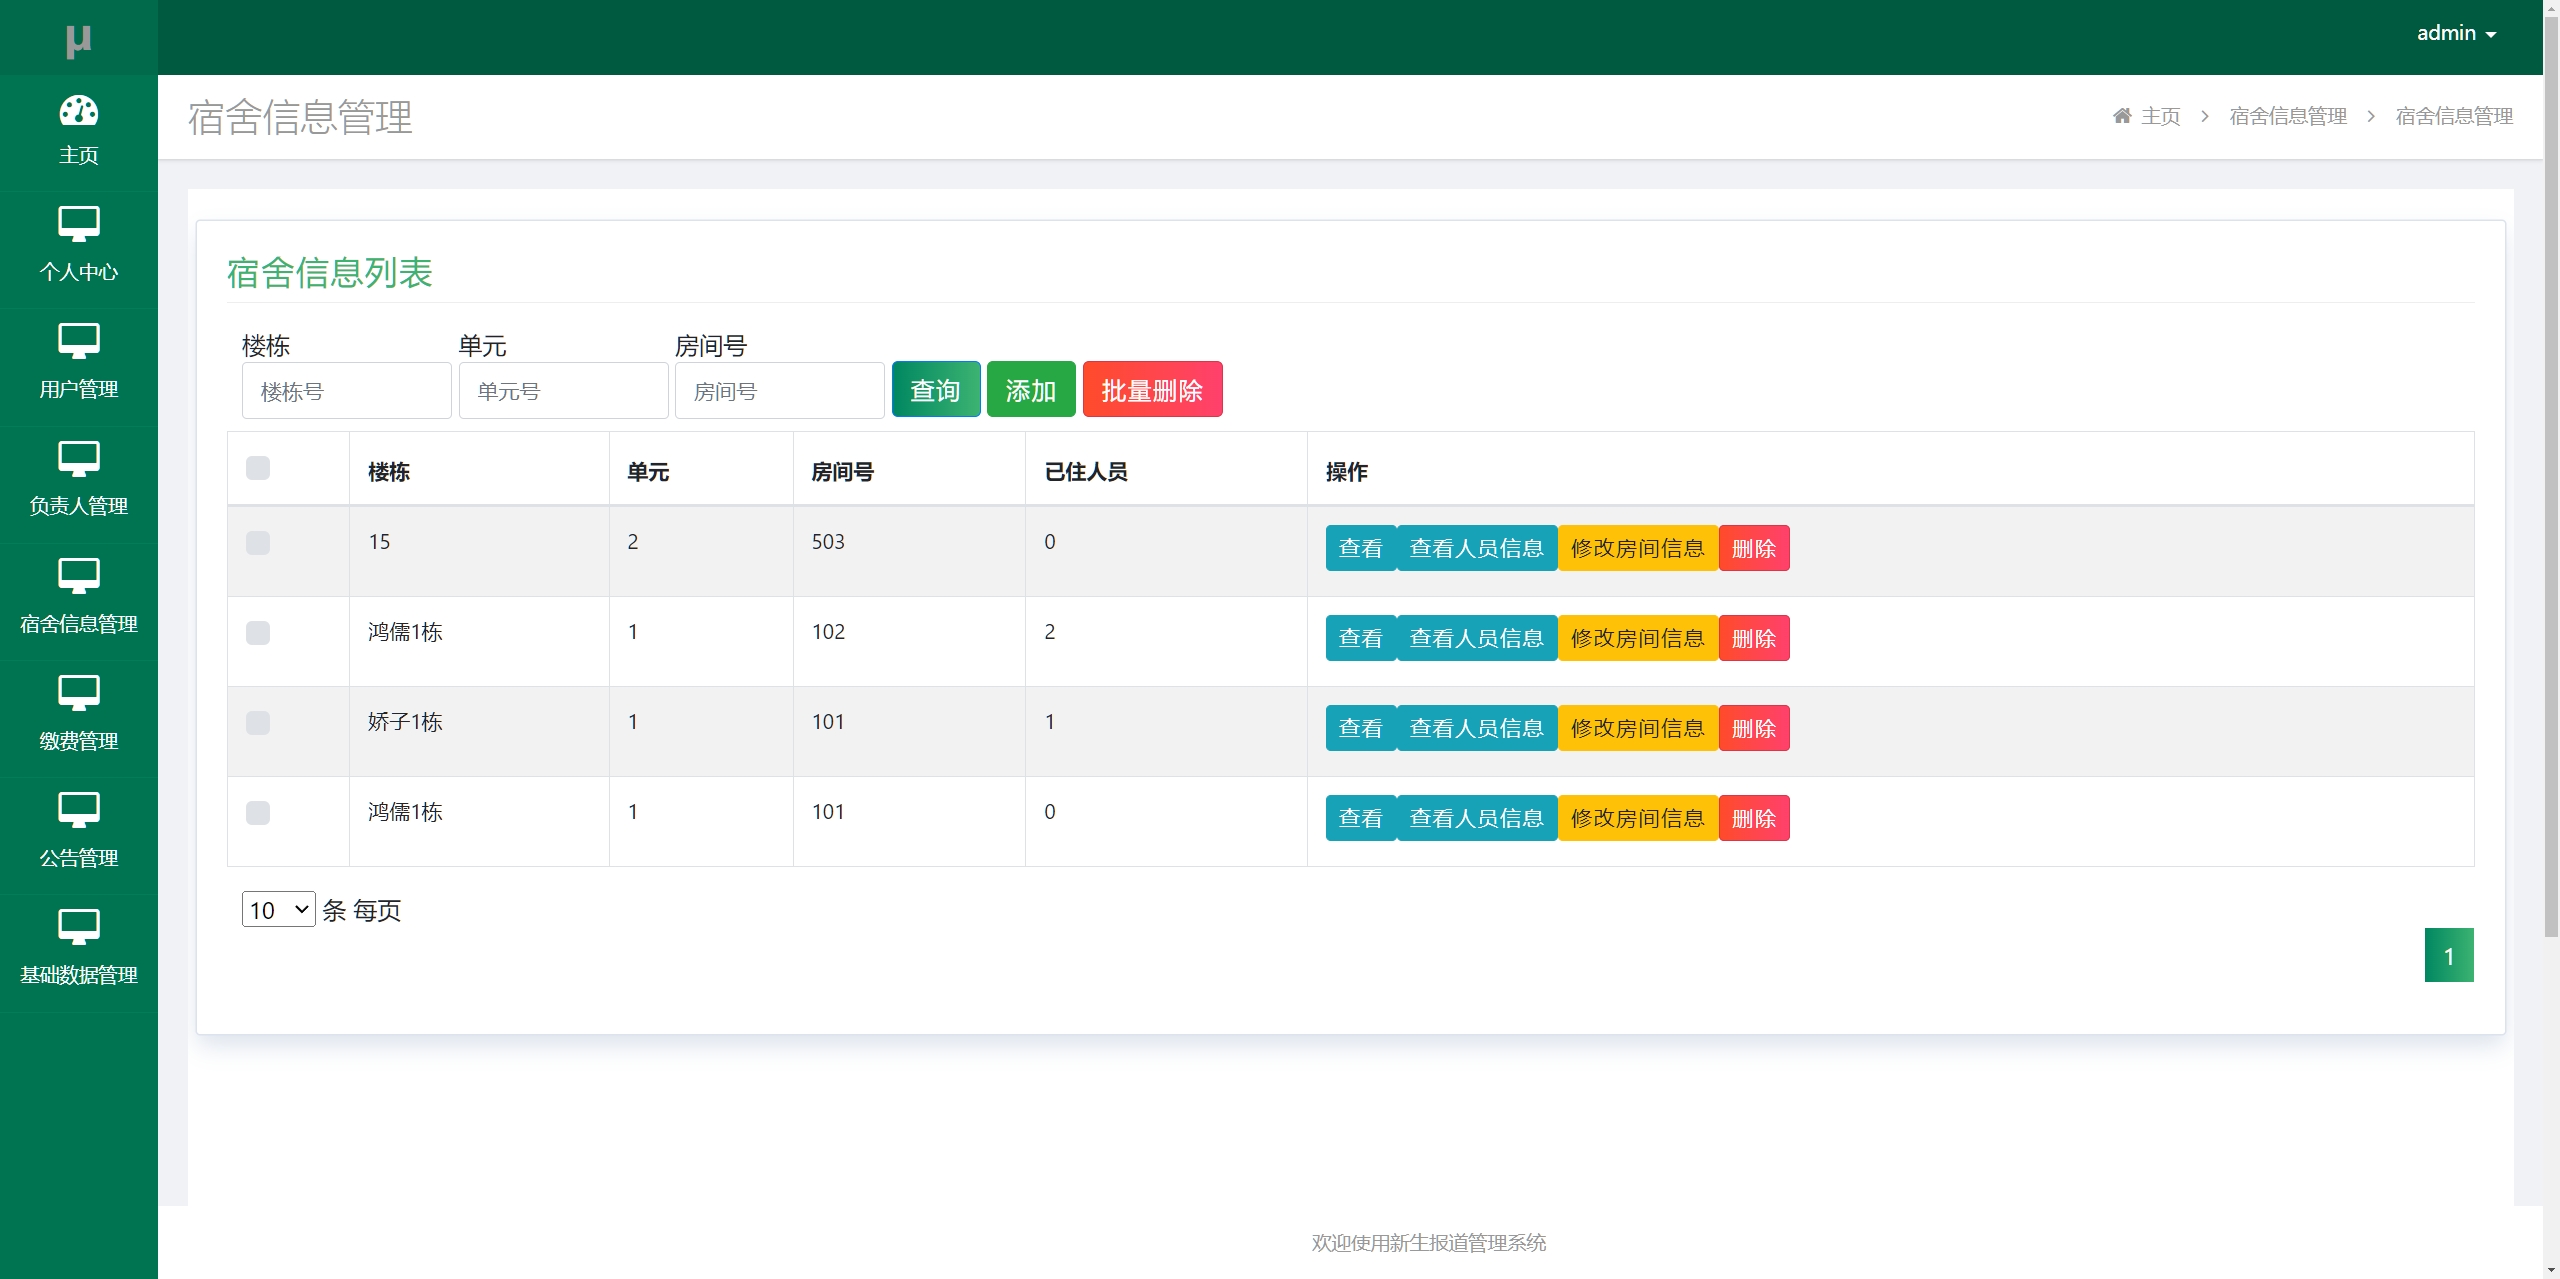This screenshot has height=1279, width=2560.
Task: Click 查看人员信息 for 鸿儒1栋 room 101
Action: [1476, 818]
